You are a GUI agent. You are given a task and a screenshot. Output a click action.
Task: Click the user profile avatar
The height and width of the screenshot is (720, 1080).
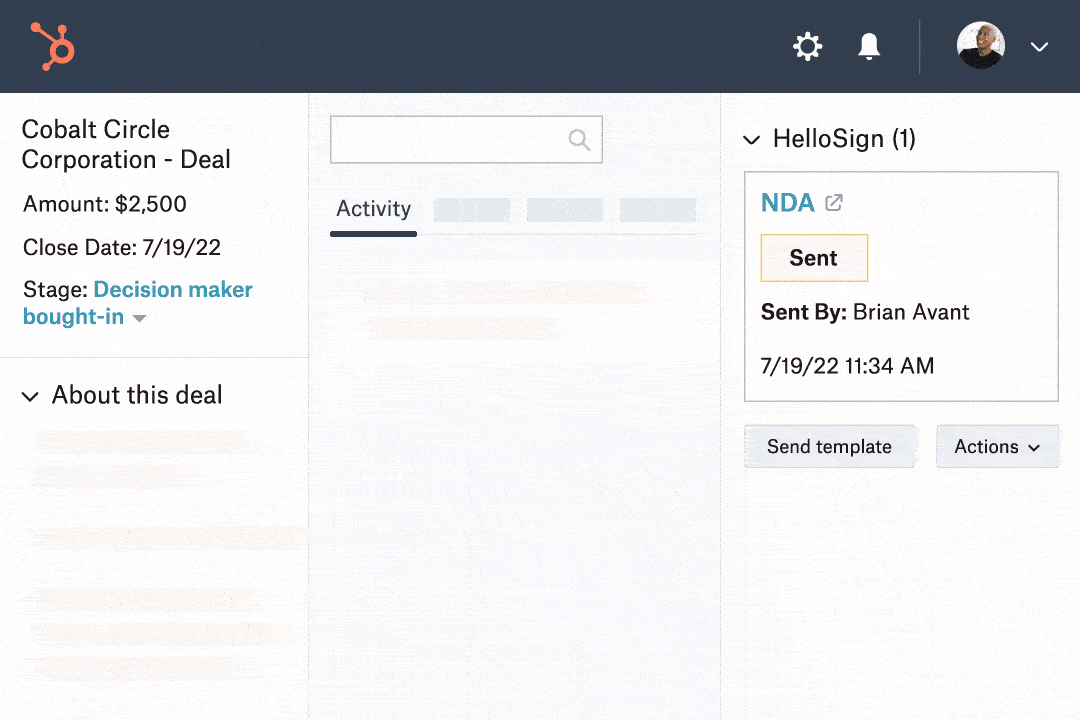coord(980,45)
